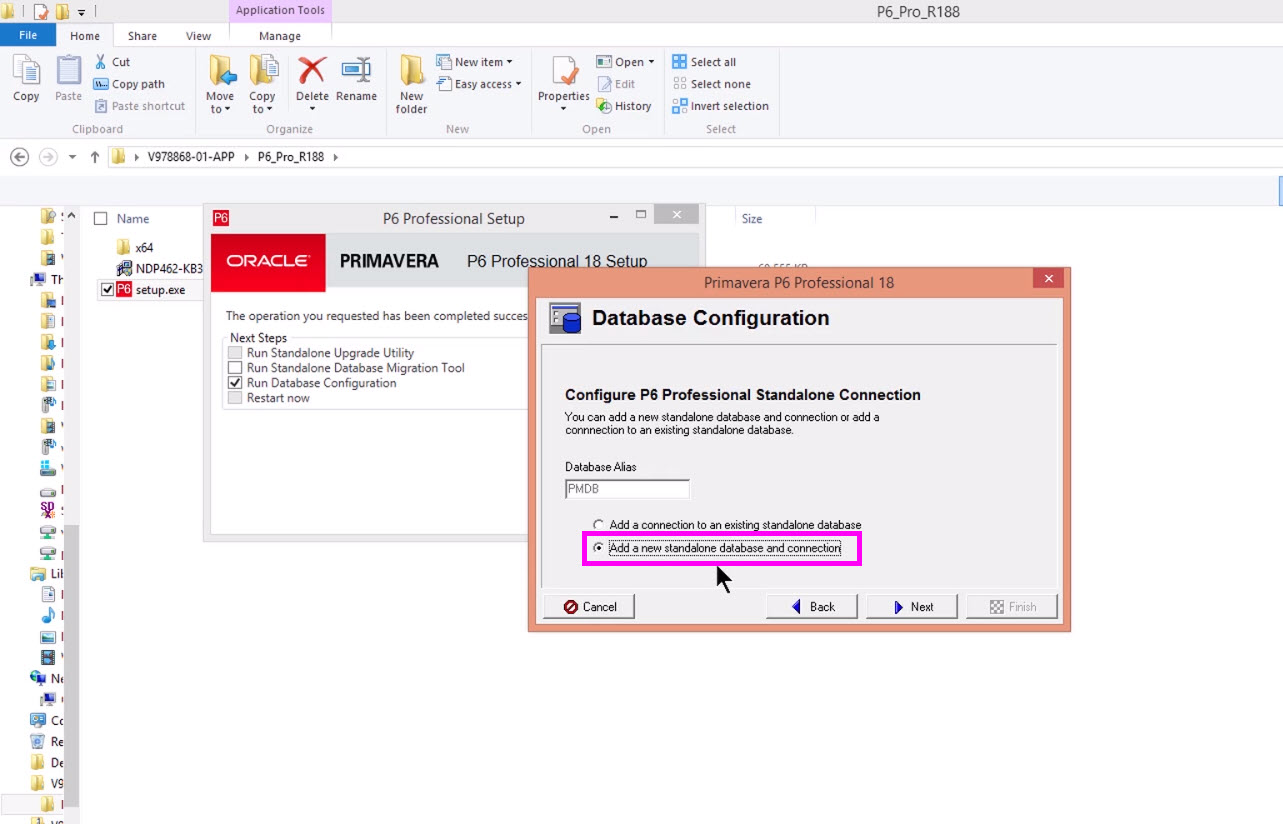Open the Manage tab under Application Tools
The image size is (1283, 824).
[x=280, y=36]
